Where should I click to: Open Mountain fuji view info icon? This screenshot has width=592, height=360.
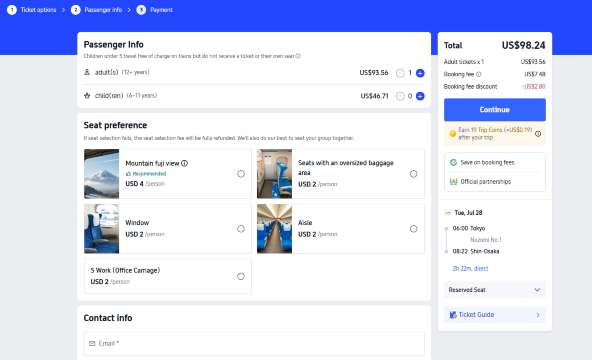pyautogui.click(x=184, y=163)
